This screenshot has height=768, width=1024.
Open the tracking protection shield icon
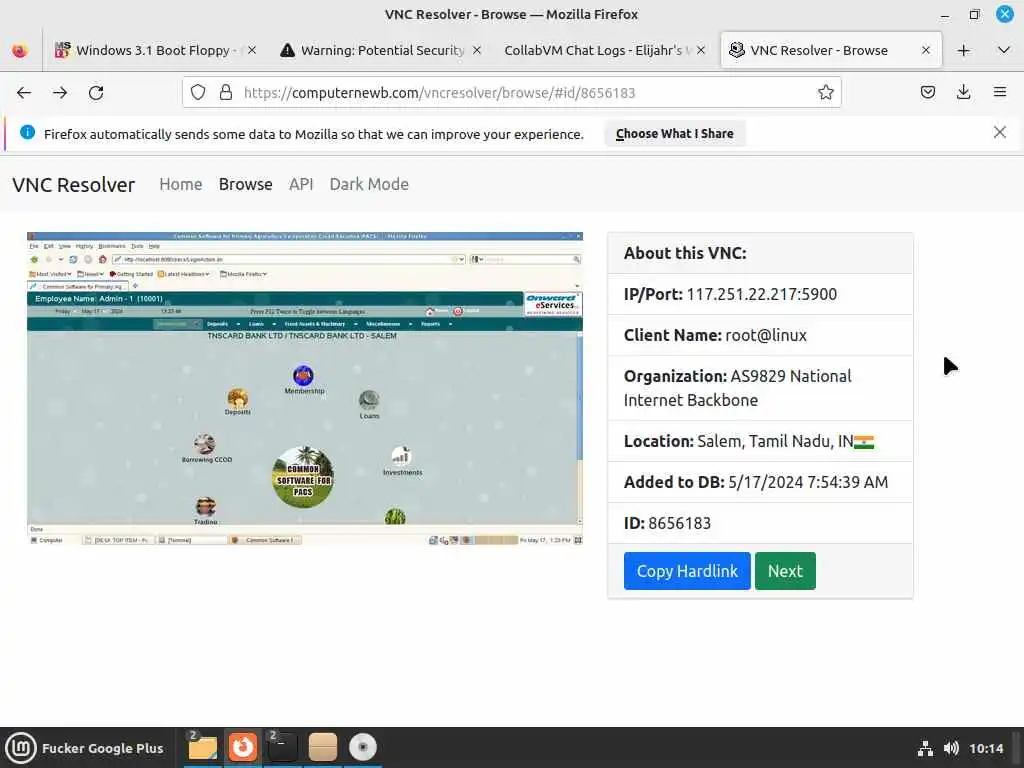pos(198,93)
